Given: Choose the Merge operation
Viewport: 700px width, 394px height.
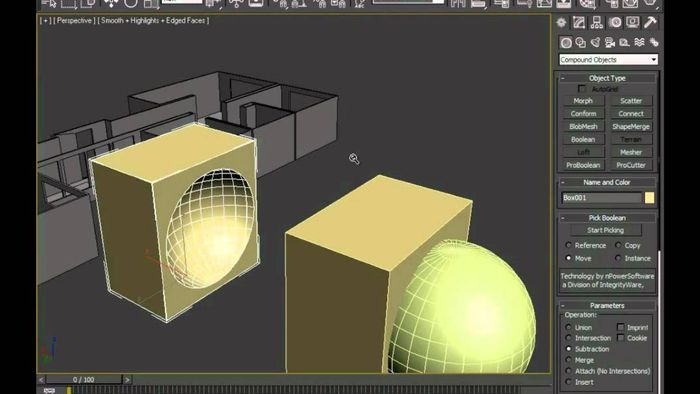Looking at the screenshot, I should click(568, 360).
